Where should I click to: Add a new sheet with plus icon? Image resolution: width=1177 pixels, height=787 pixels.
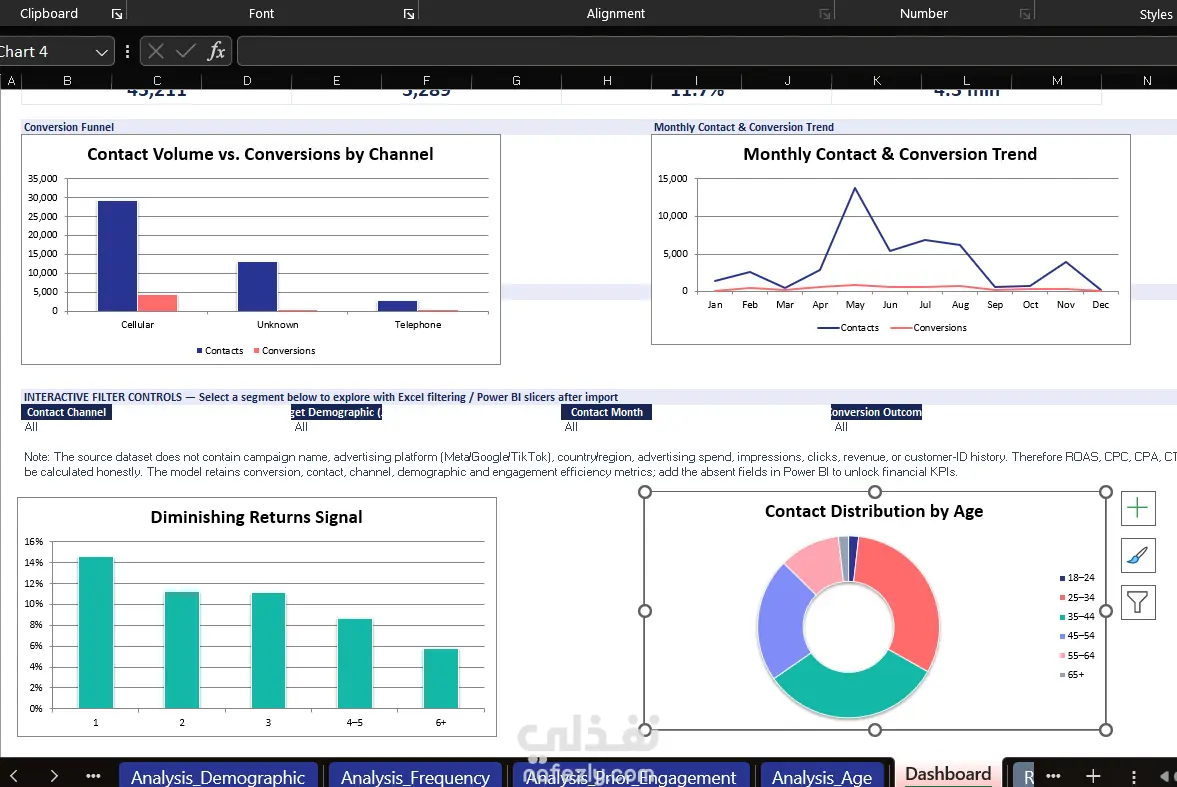tap(1093, 776)
